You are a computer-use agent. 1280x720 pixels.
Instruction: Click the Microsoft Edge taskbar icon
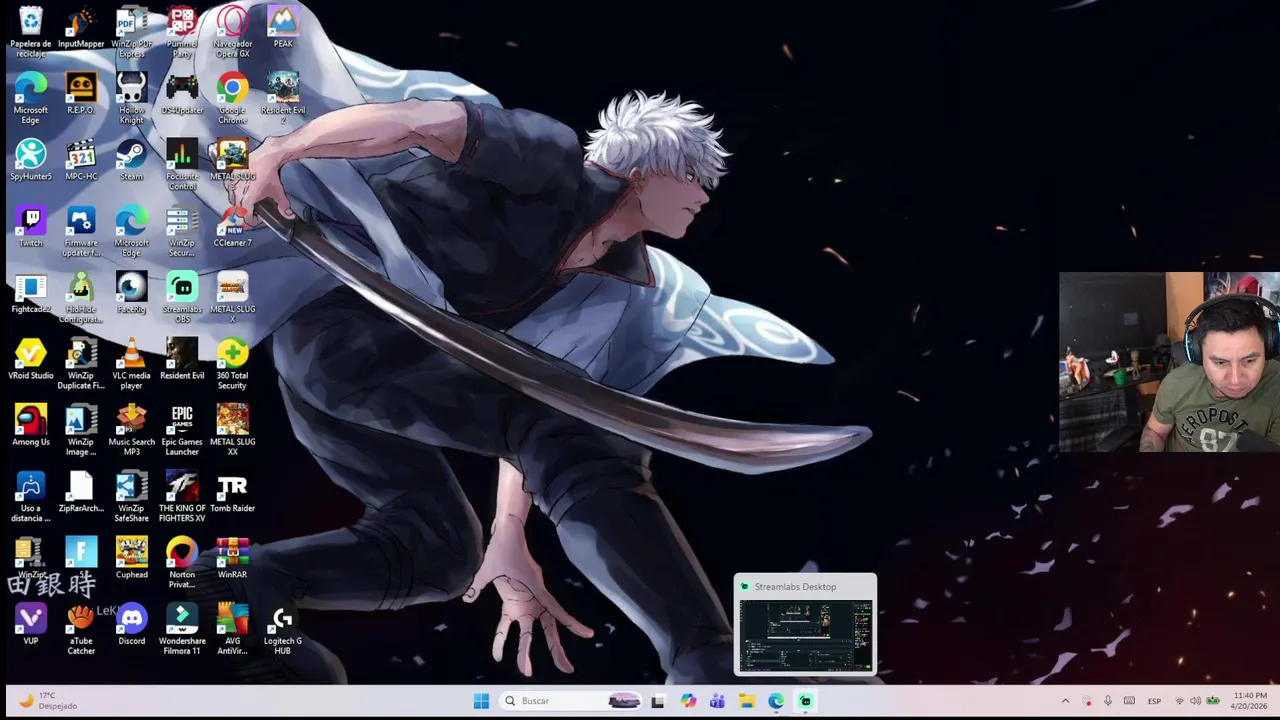(x=776, y=701)
